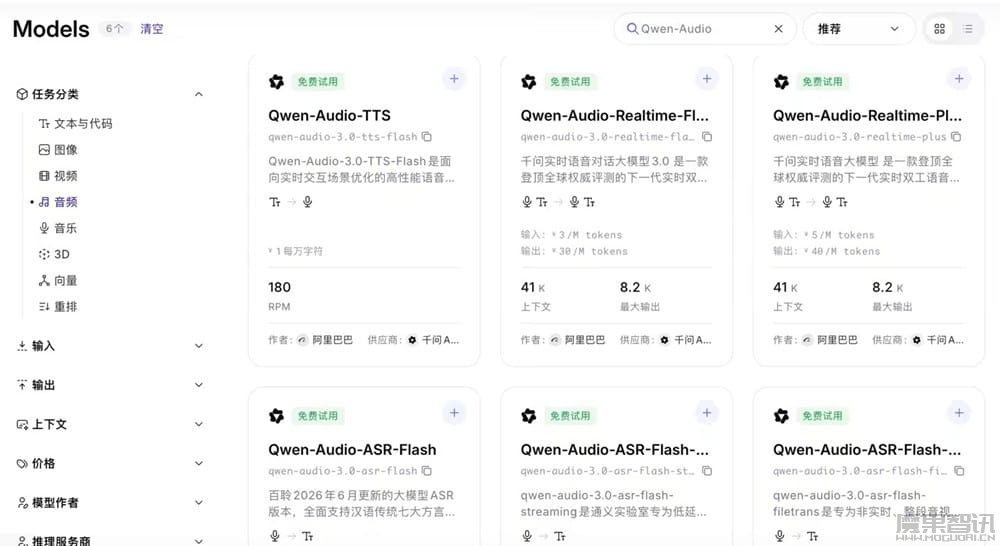Screen dimensions: 1000x546
Task: Switch to list view layout
Action: click(x=967, y=29)
